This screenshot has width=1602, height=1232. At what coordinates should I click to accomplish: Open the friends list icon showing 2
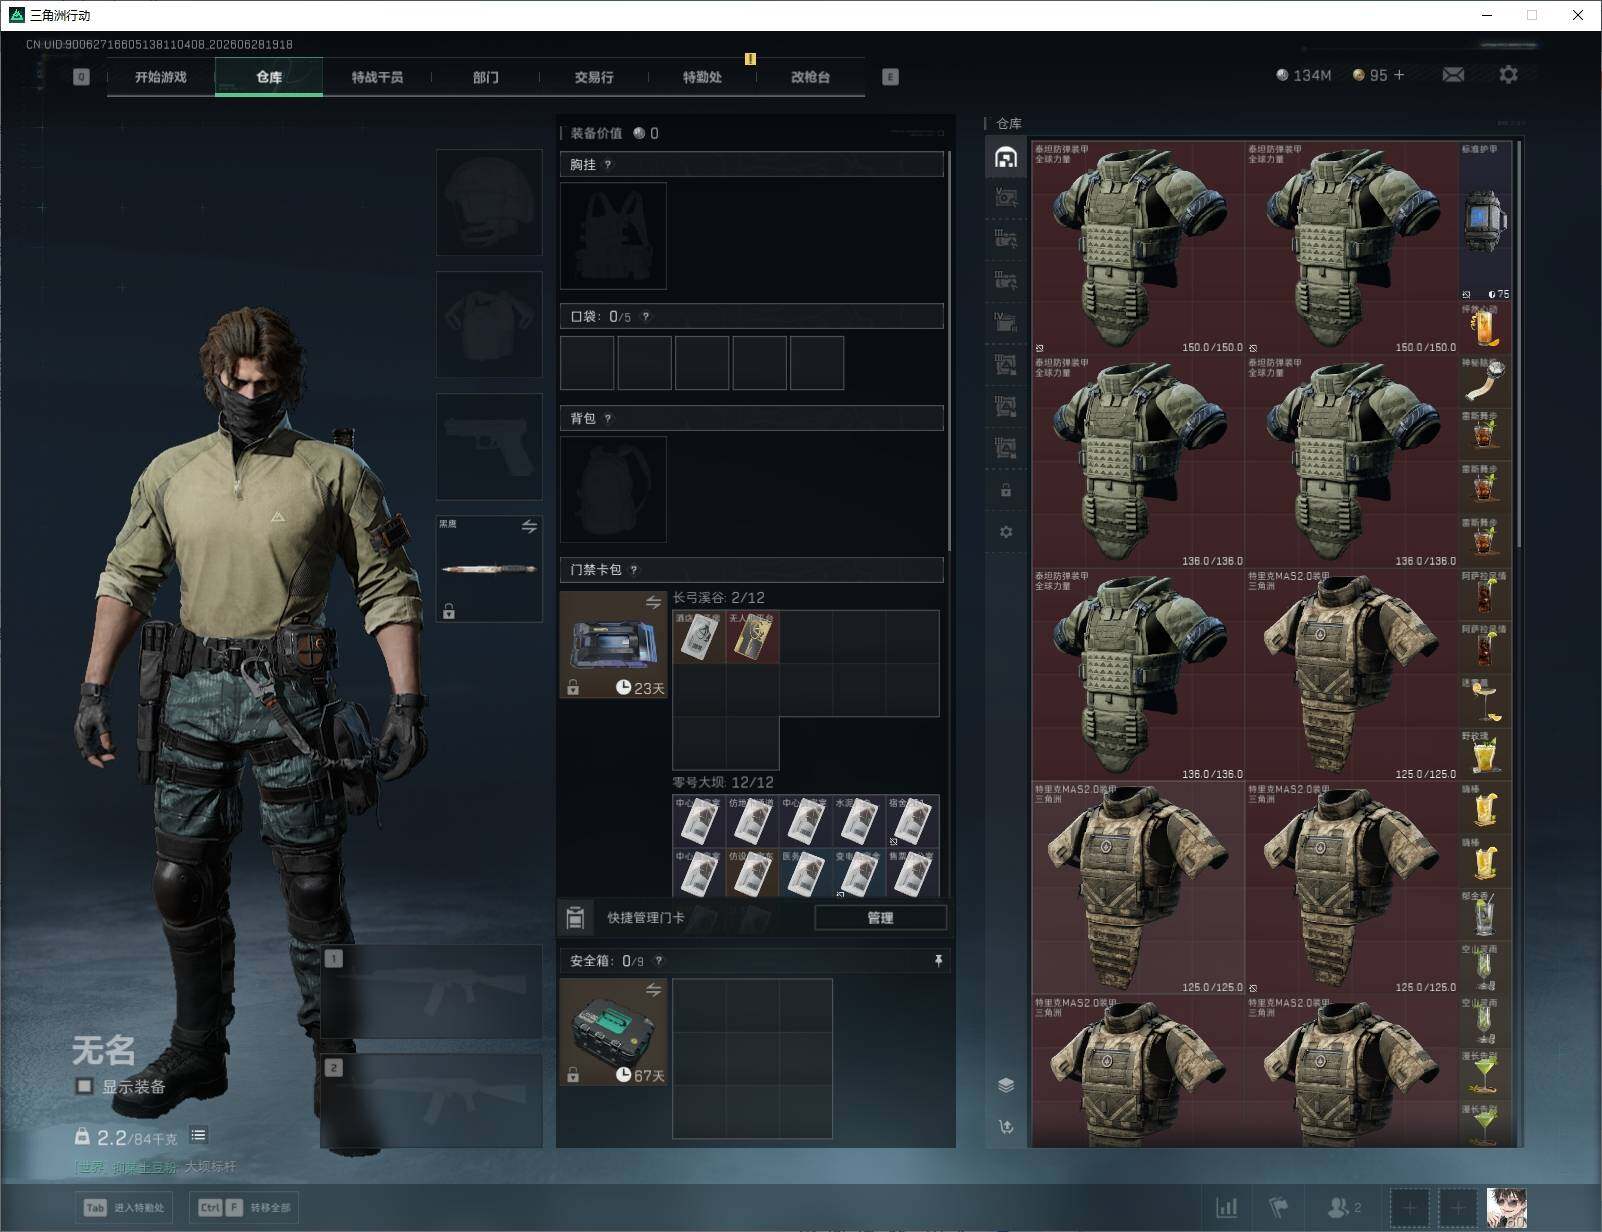coord(1343,1208)
